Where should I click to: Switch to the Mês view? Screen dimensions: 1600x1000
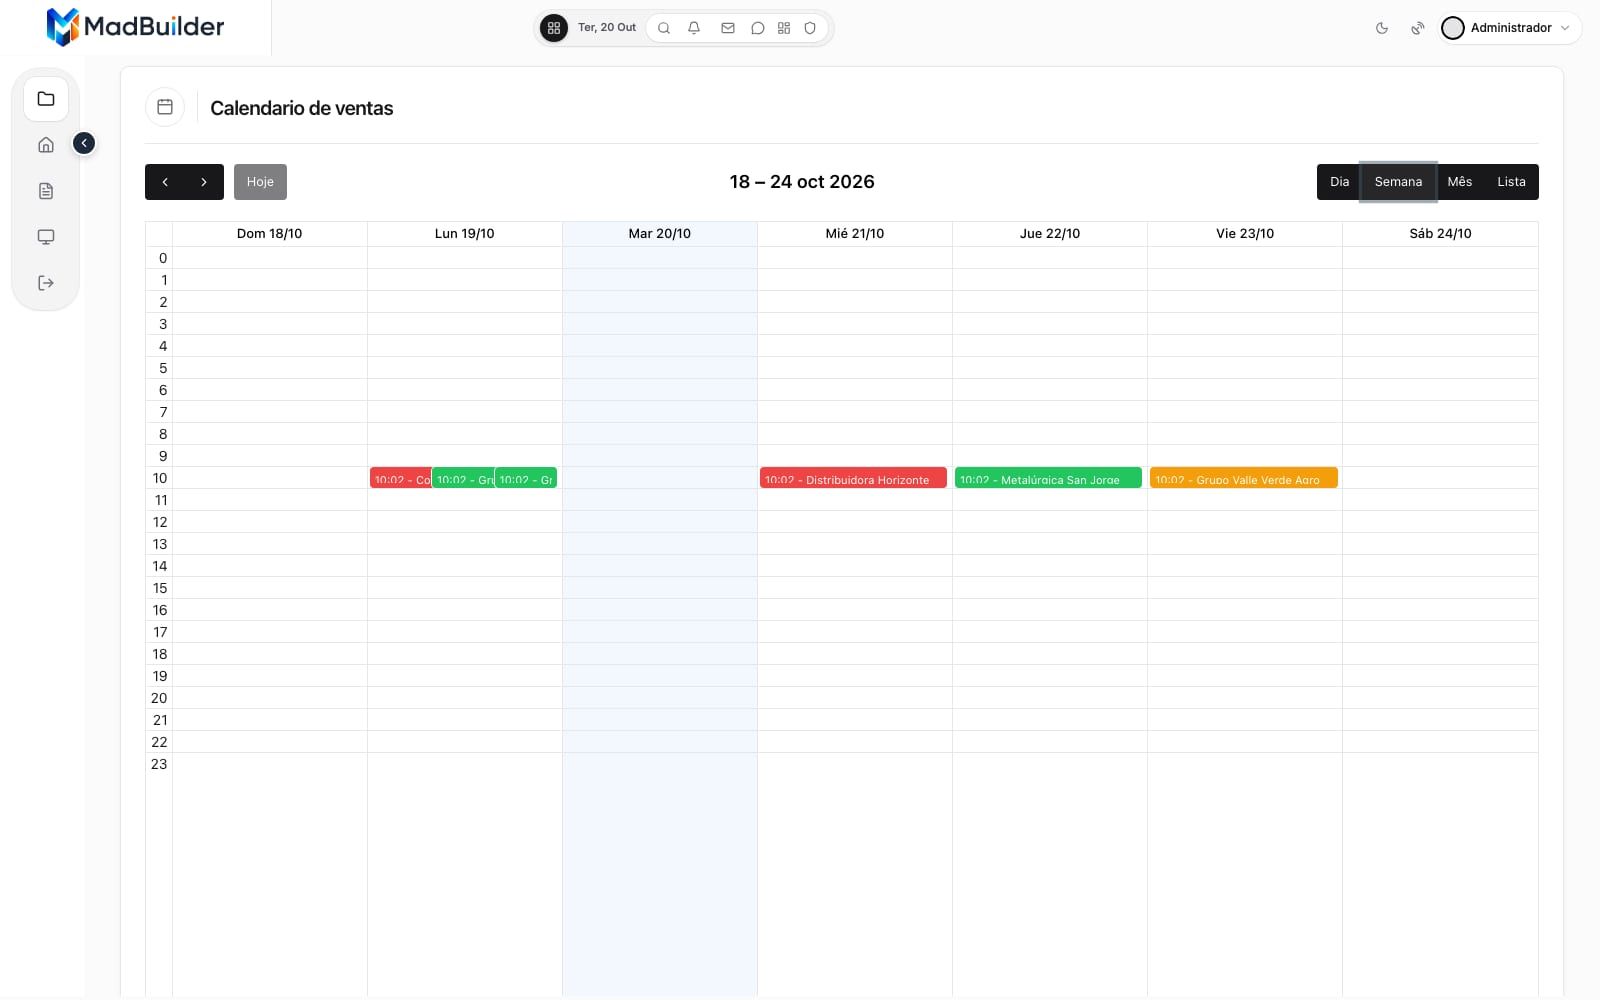pyautogui.click(x=1459, y=182)
